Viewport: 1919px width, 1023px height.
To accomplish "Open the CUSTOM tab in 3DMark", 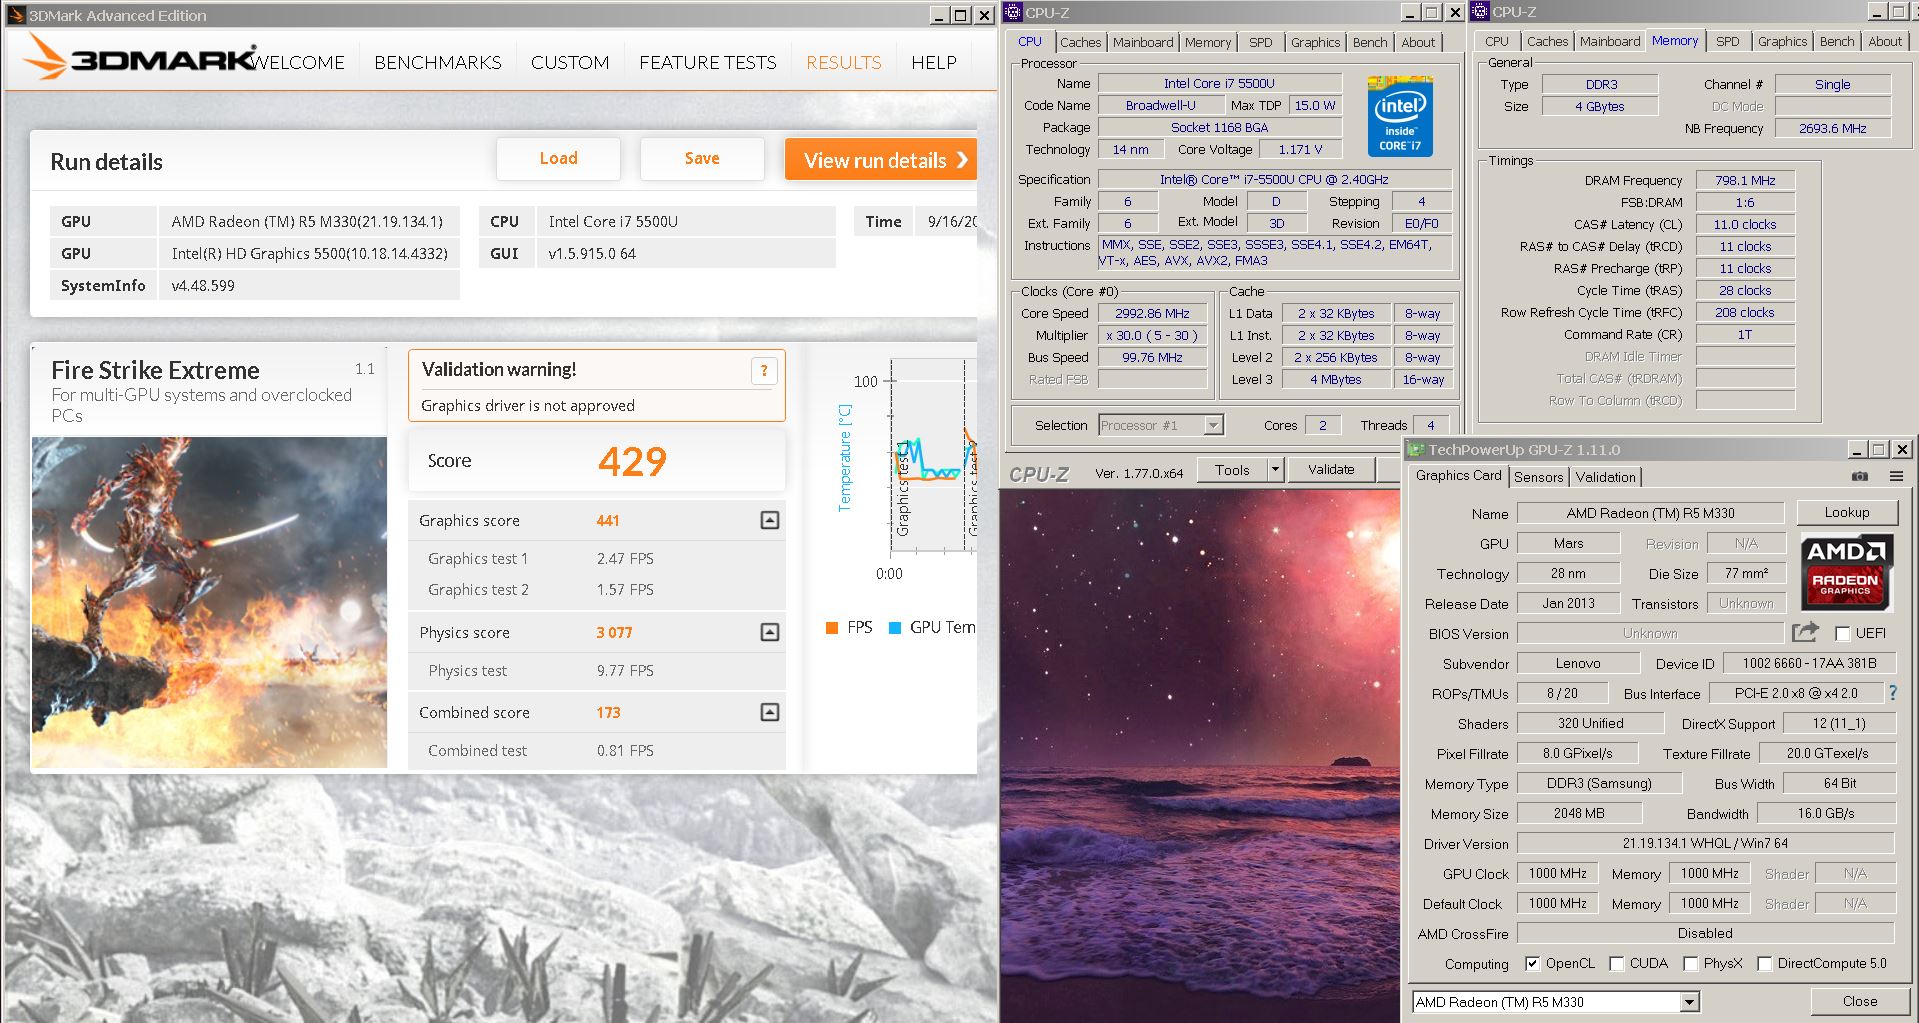I will click(570, 62).
